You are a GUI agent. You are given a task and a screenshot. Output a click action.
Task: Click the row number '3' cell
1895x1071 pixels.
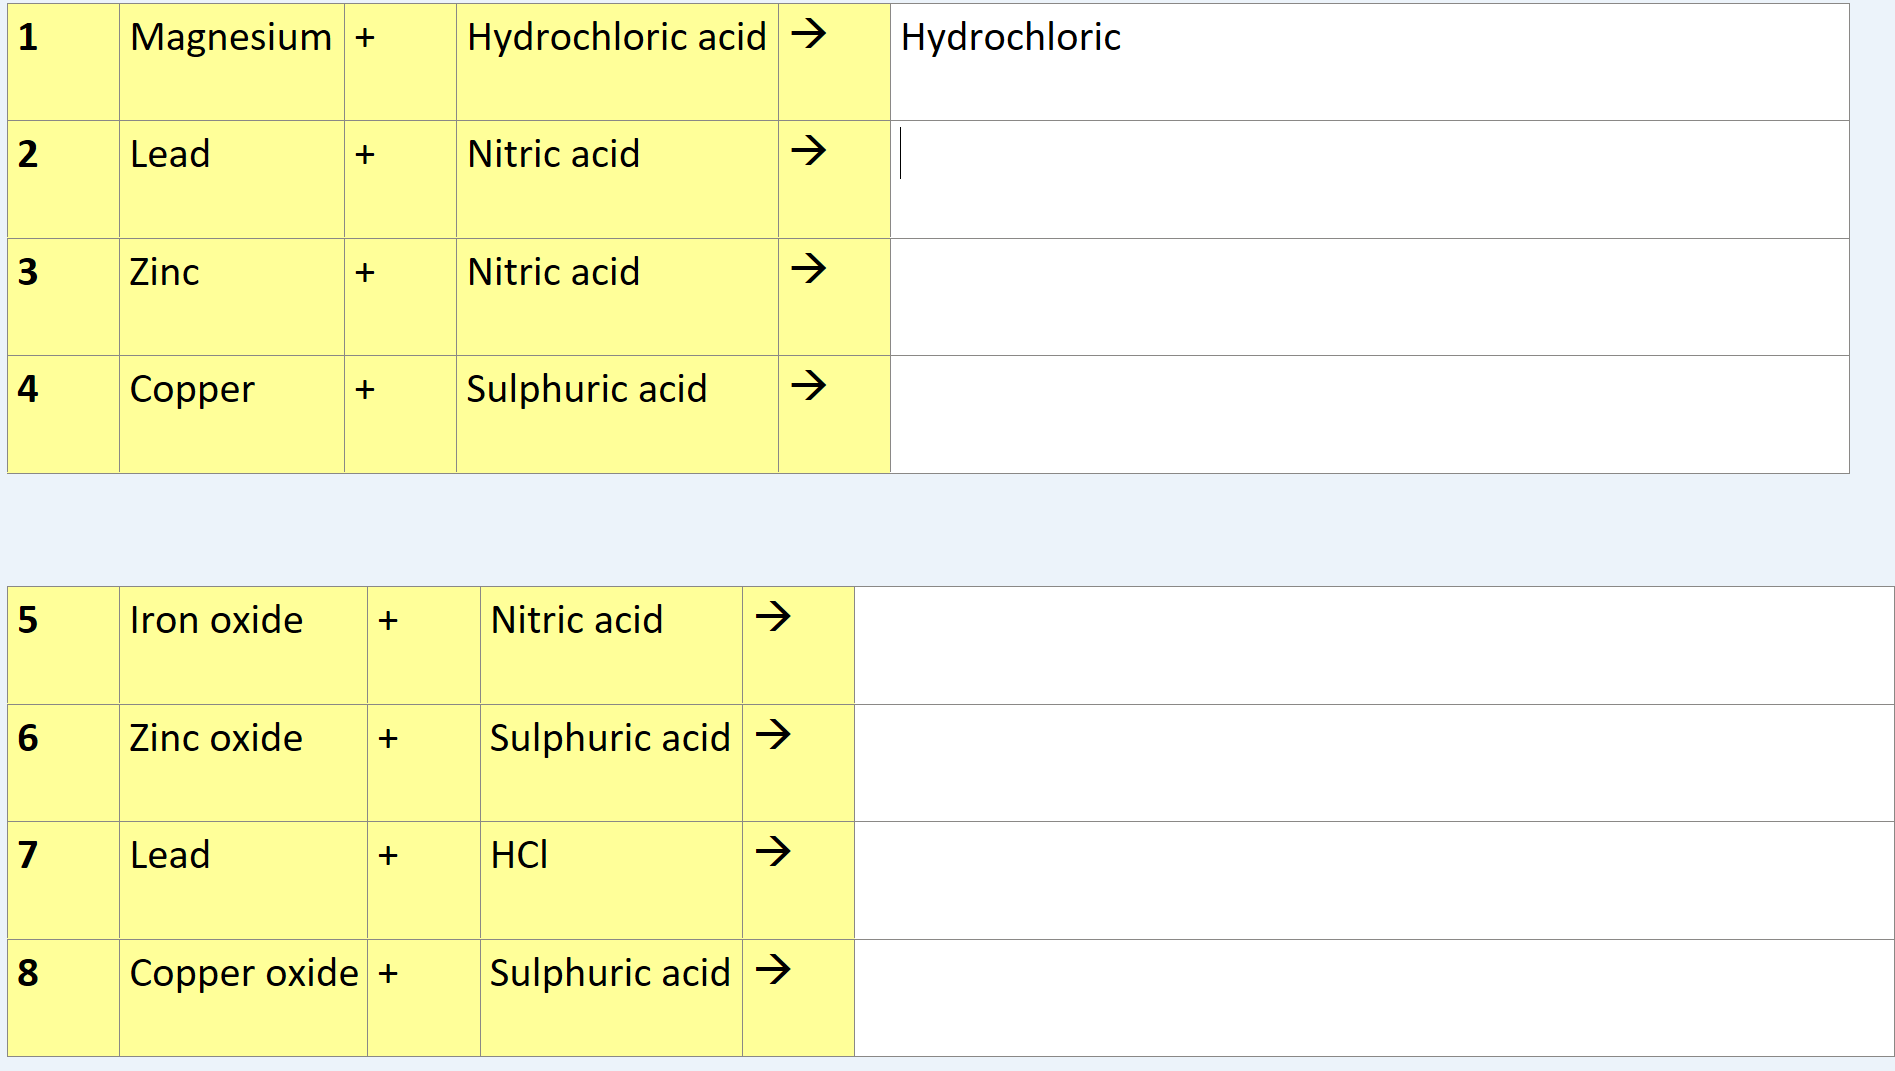point(63,297)
